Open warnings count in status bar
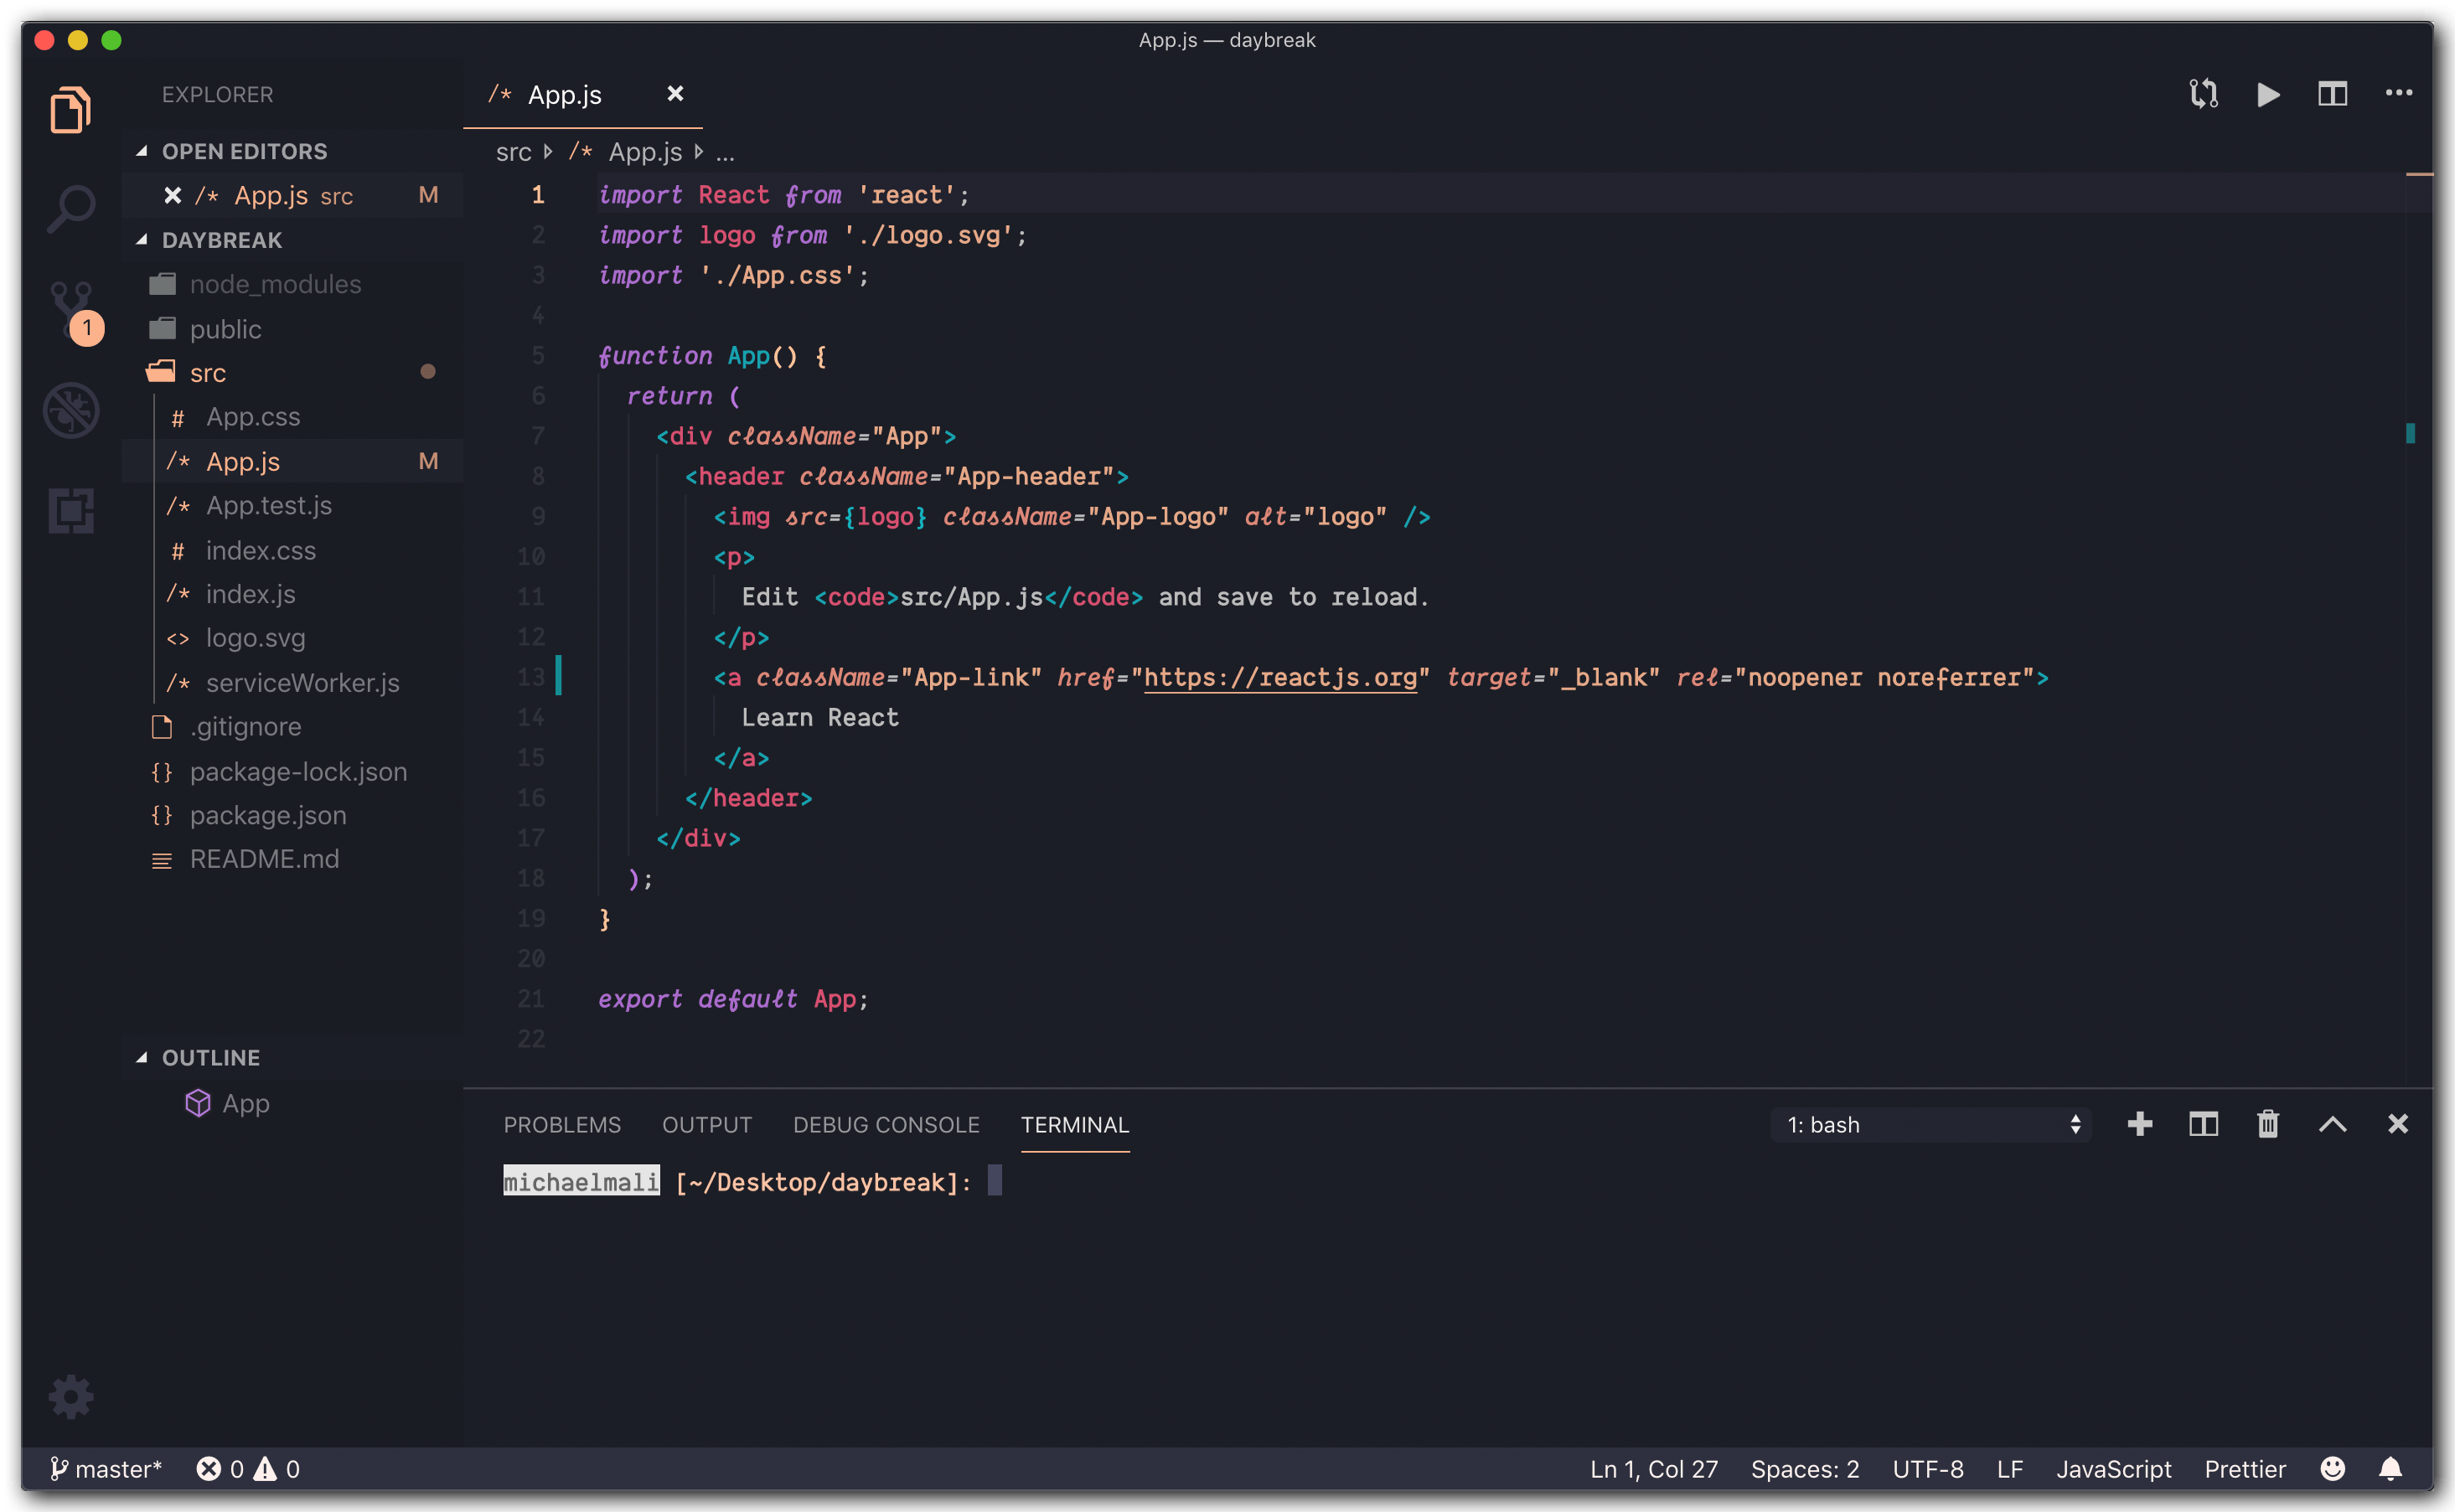Screen dimensions: 2455x1512 click(x=276, y=1468)
